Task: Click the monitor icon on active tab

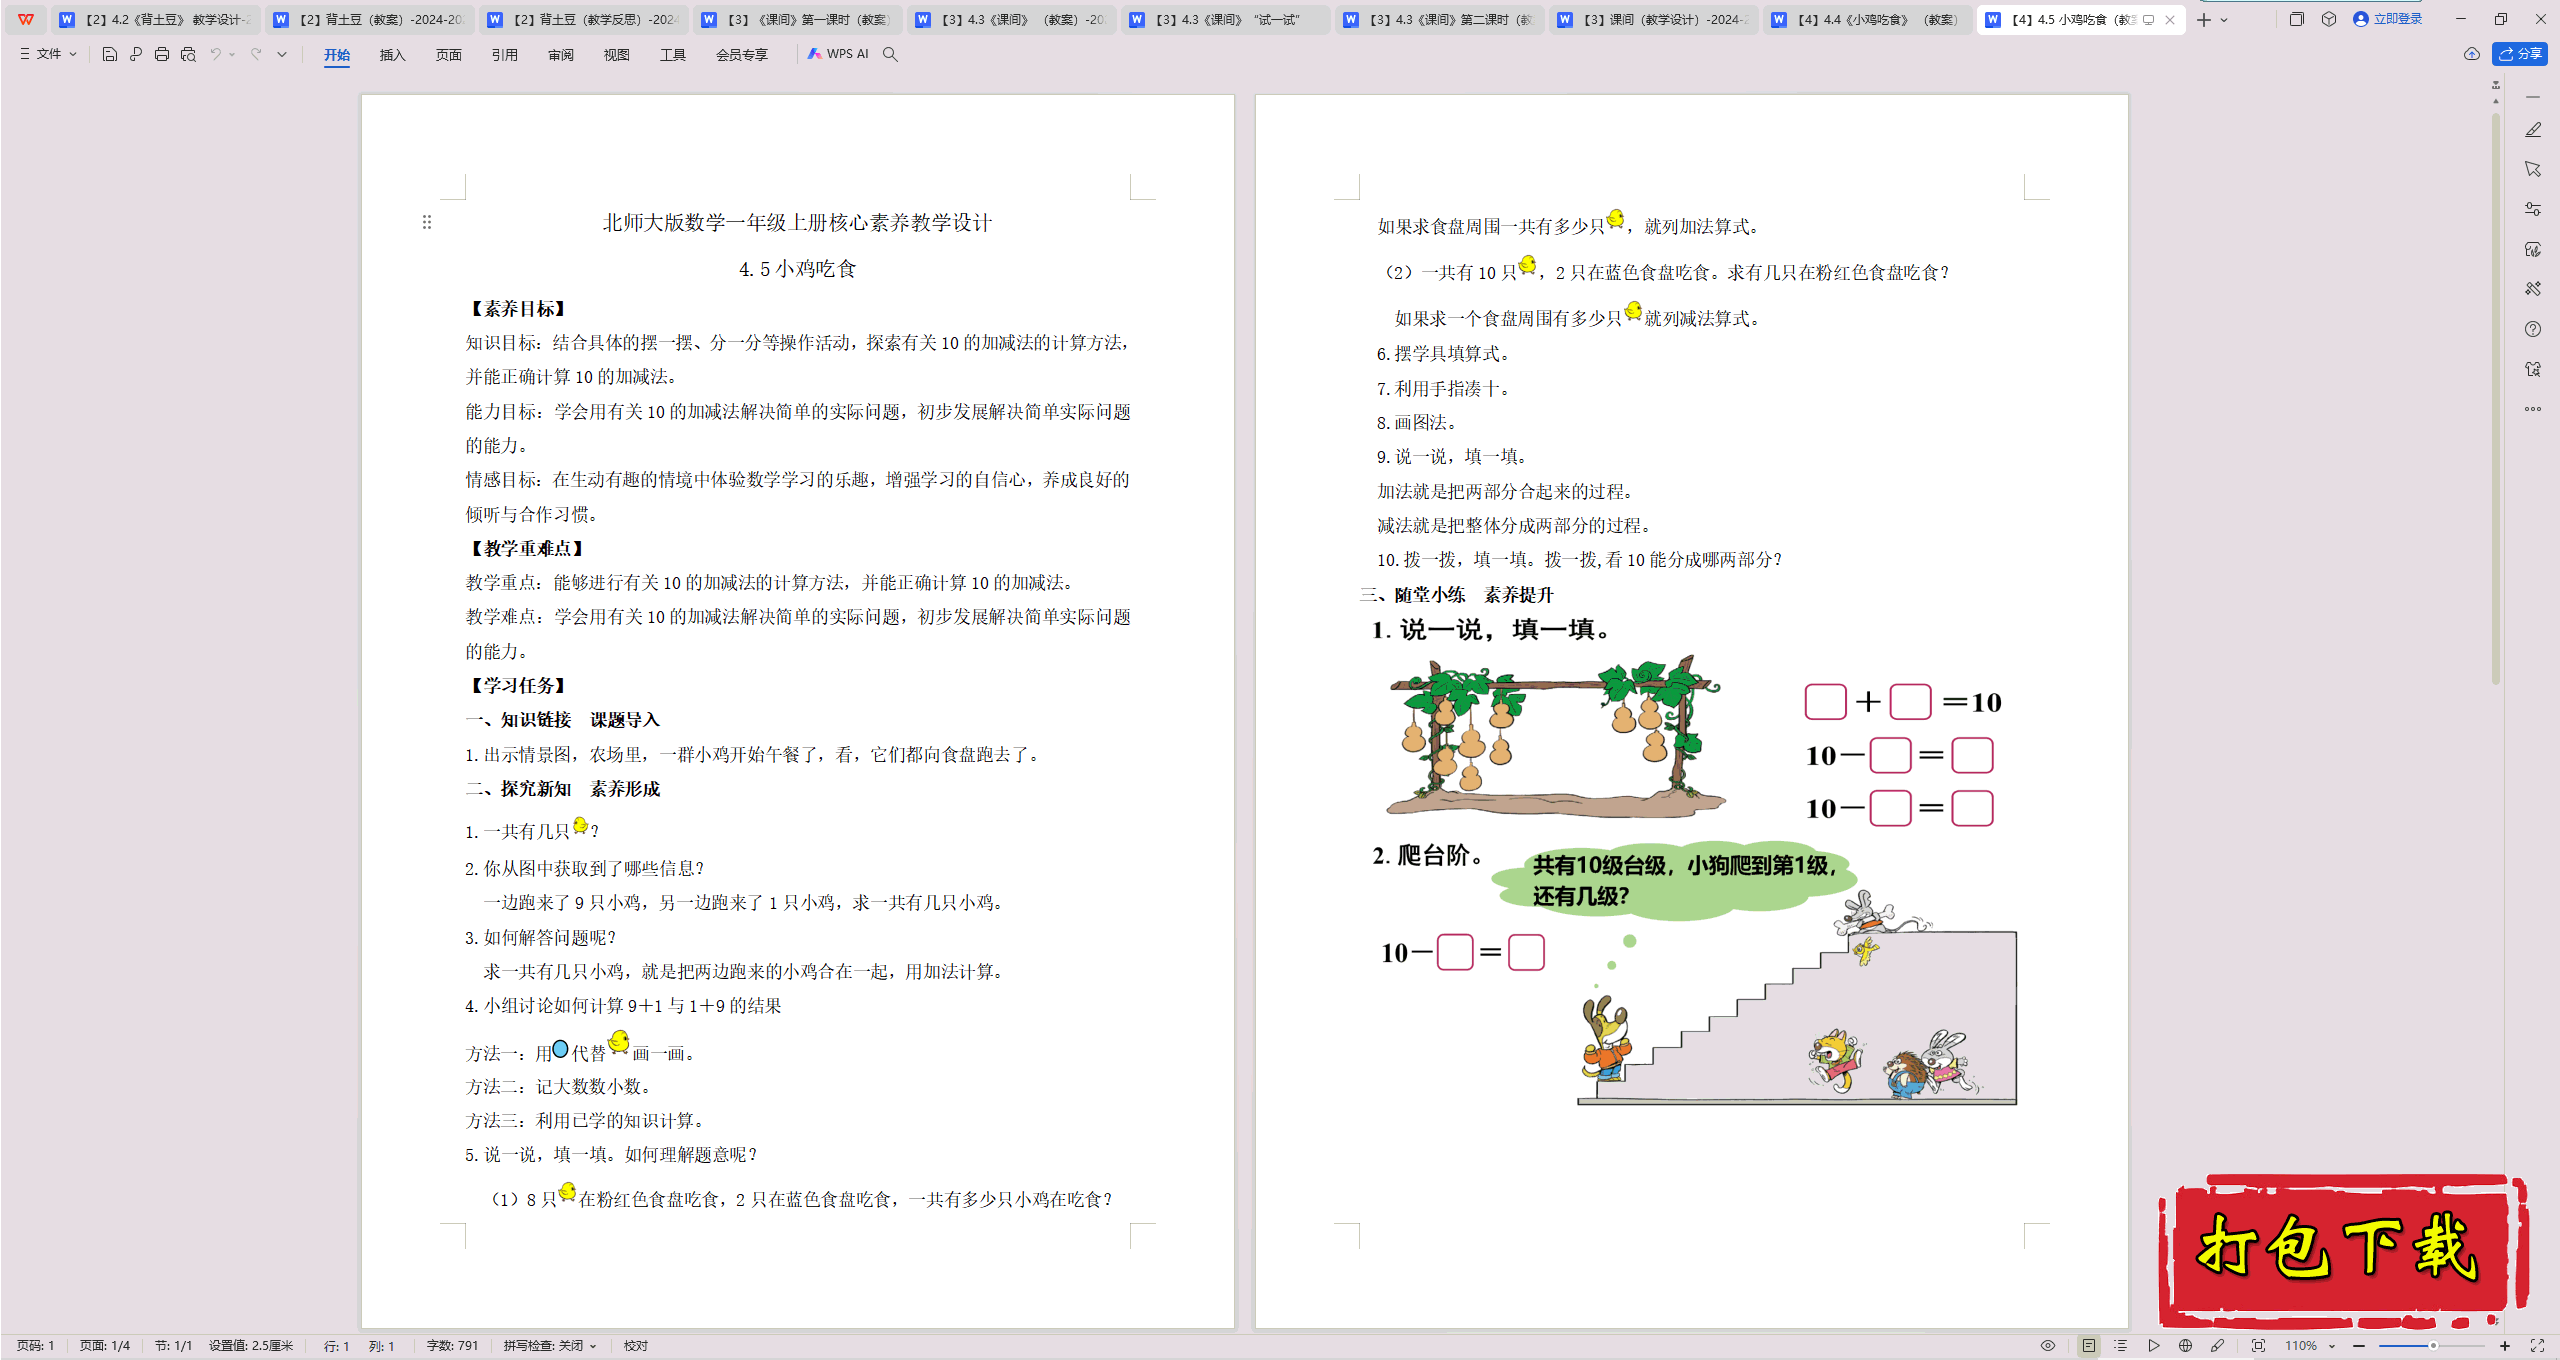Action: pos(2148,19)
